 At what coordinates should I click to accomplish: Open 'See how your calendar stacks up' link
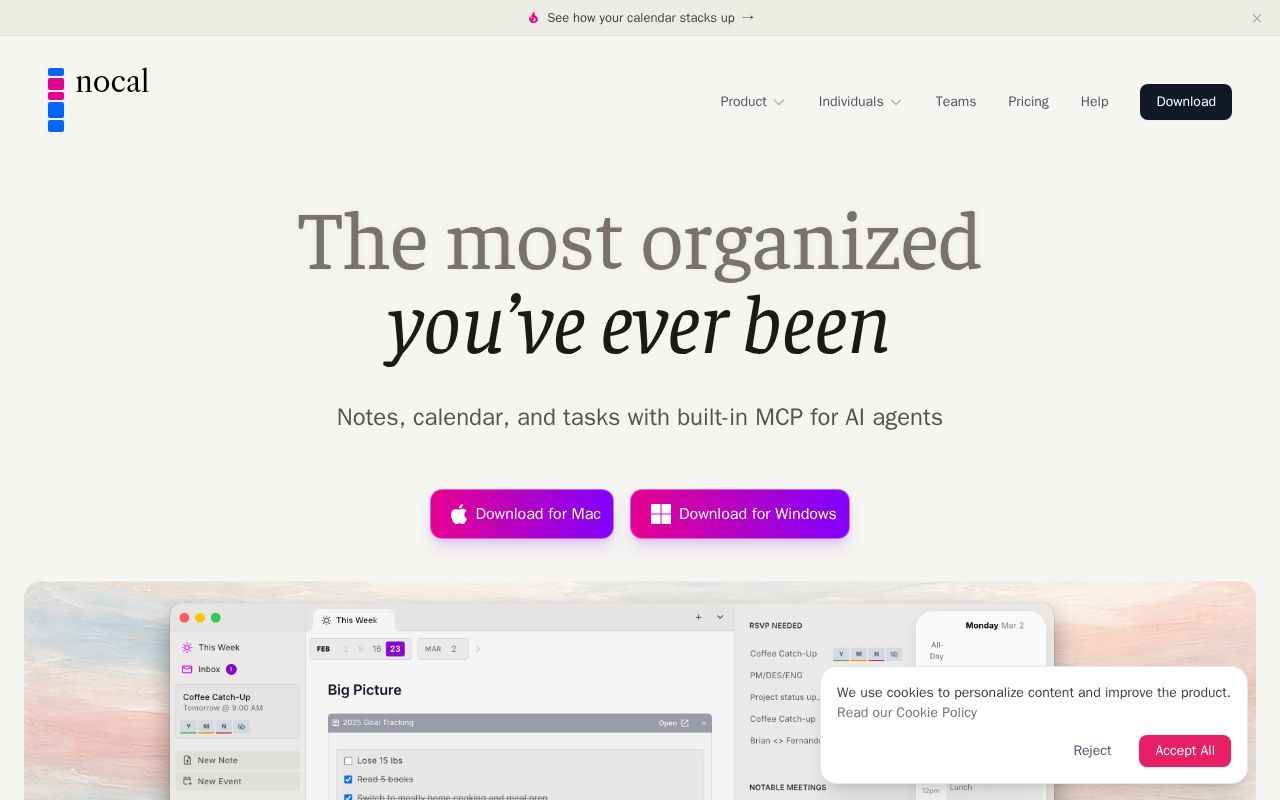tap(651, 18)
